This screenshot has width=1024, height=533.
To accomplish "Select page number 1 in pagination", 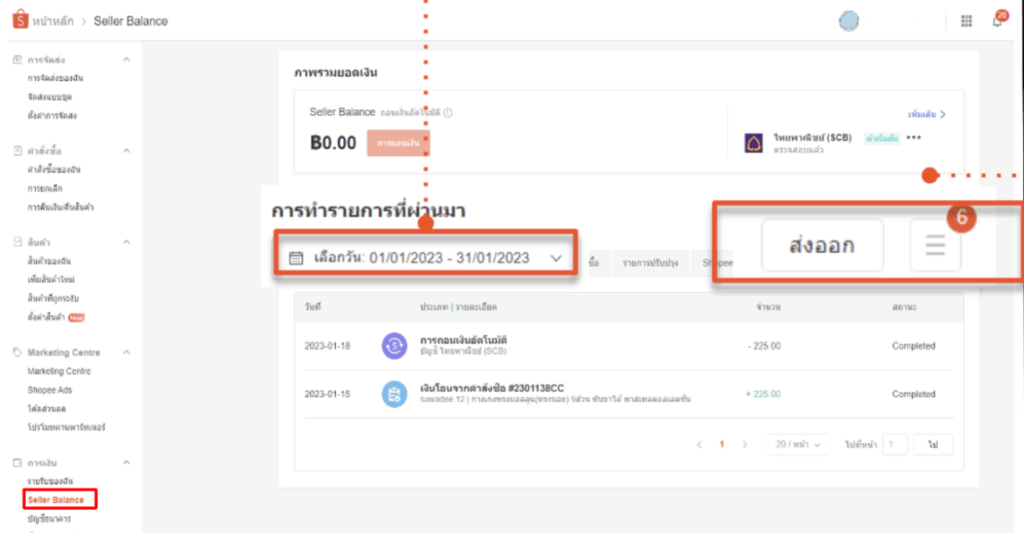I will coord(722,444).
